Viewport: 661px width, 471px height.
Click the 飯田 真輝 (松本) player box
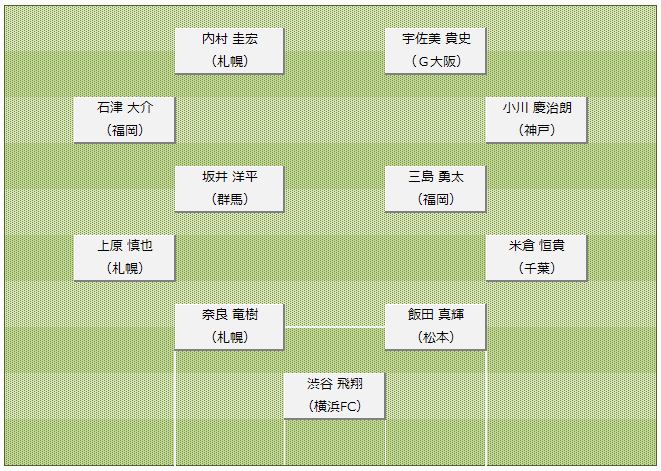tap(435, 327)
